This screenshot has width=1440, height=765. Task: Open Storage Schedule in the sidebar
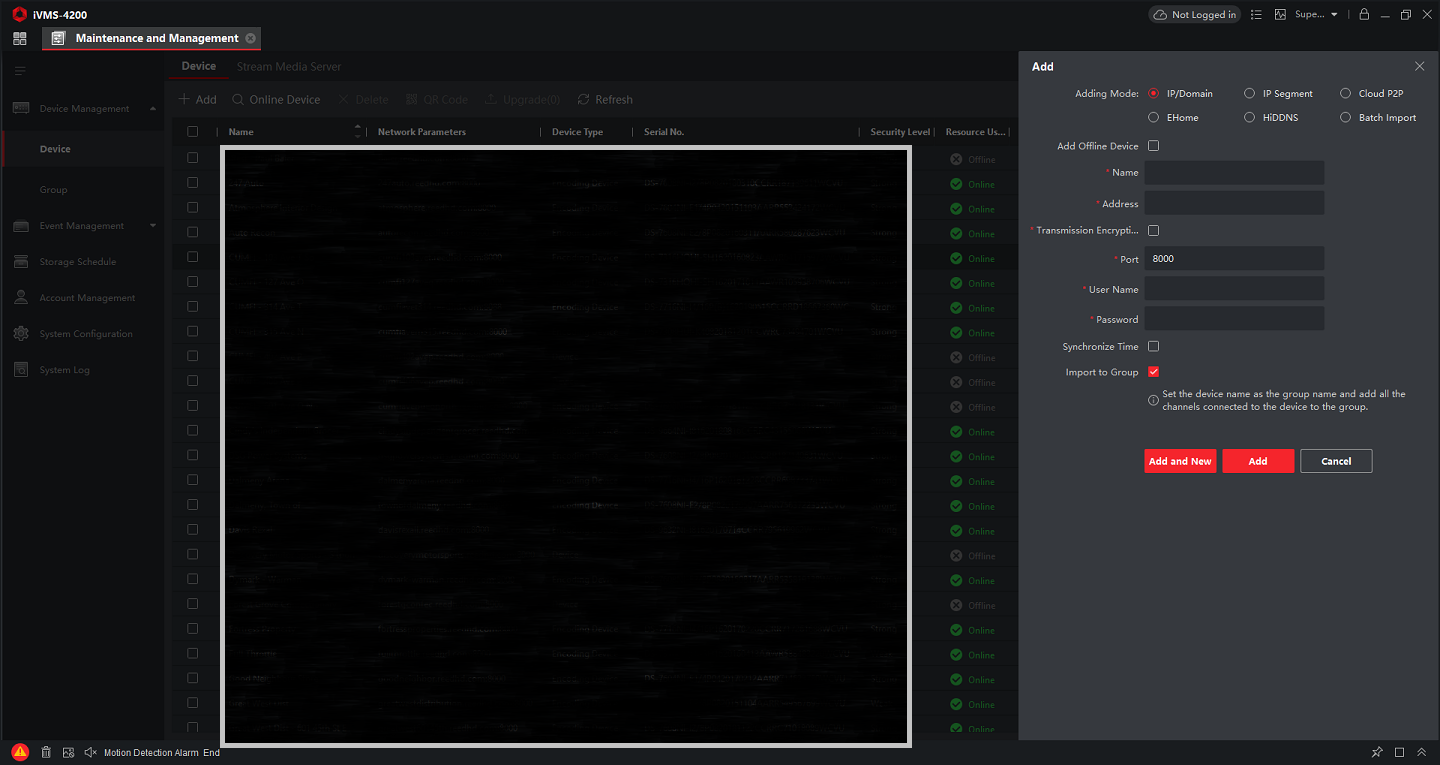[77, 262]
